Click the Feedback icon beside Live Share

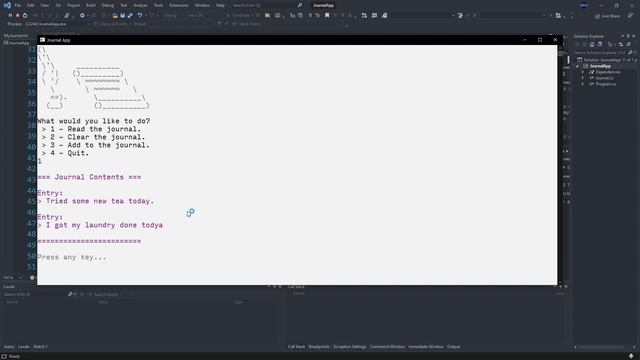pos(630,16)
